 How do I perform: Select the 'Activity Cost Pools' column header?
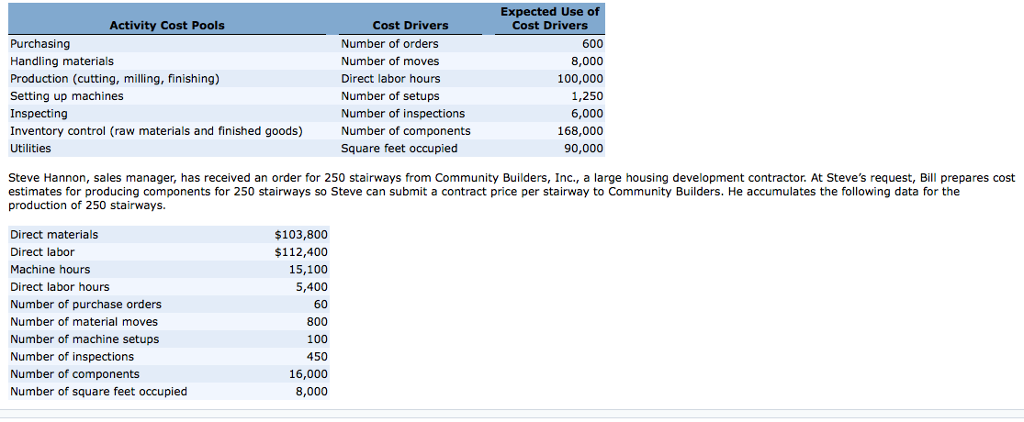167,25
